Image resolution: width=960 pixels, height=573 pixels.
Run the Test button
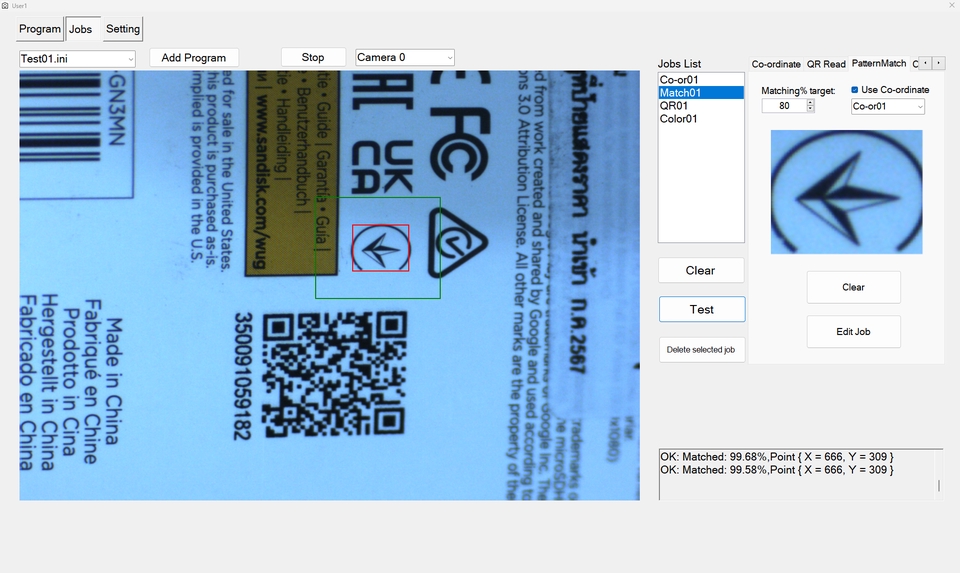pos(702,309)
